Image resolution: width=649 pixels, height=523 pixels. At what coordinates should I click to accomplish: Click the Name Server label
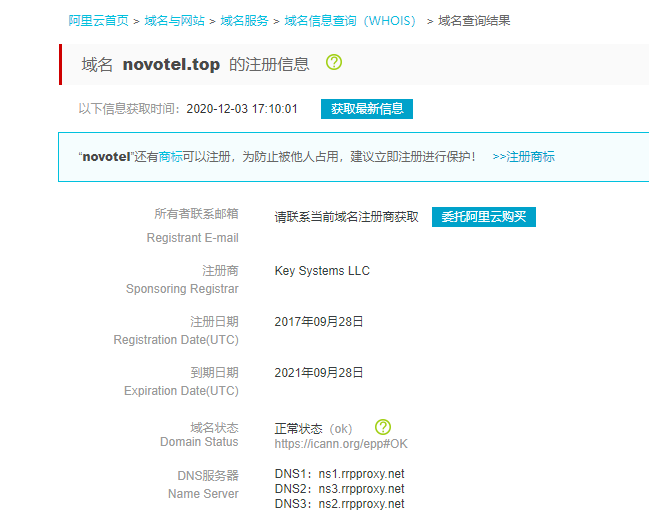(x=203, y=494)
